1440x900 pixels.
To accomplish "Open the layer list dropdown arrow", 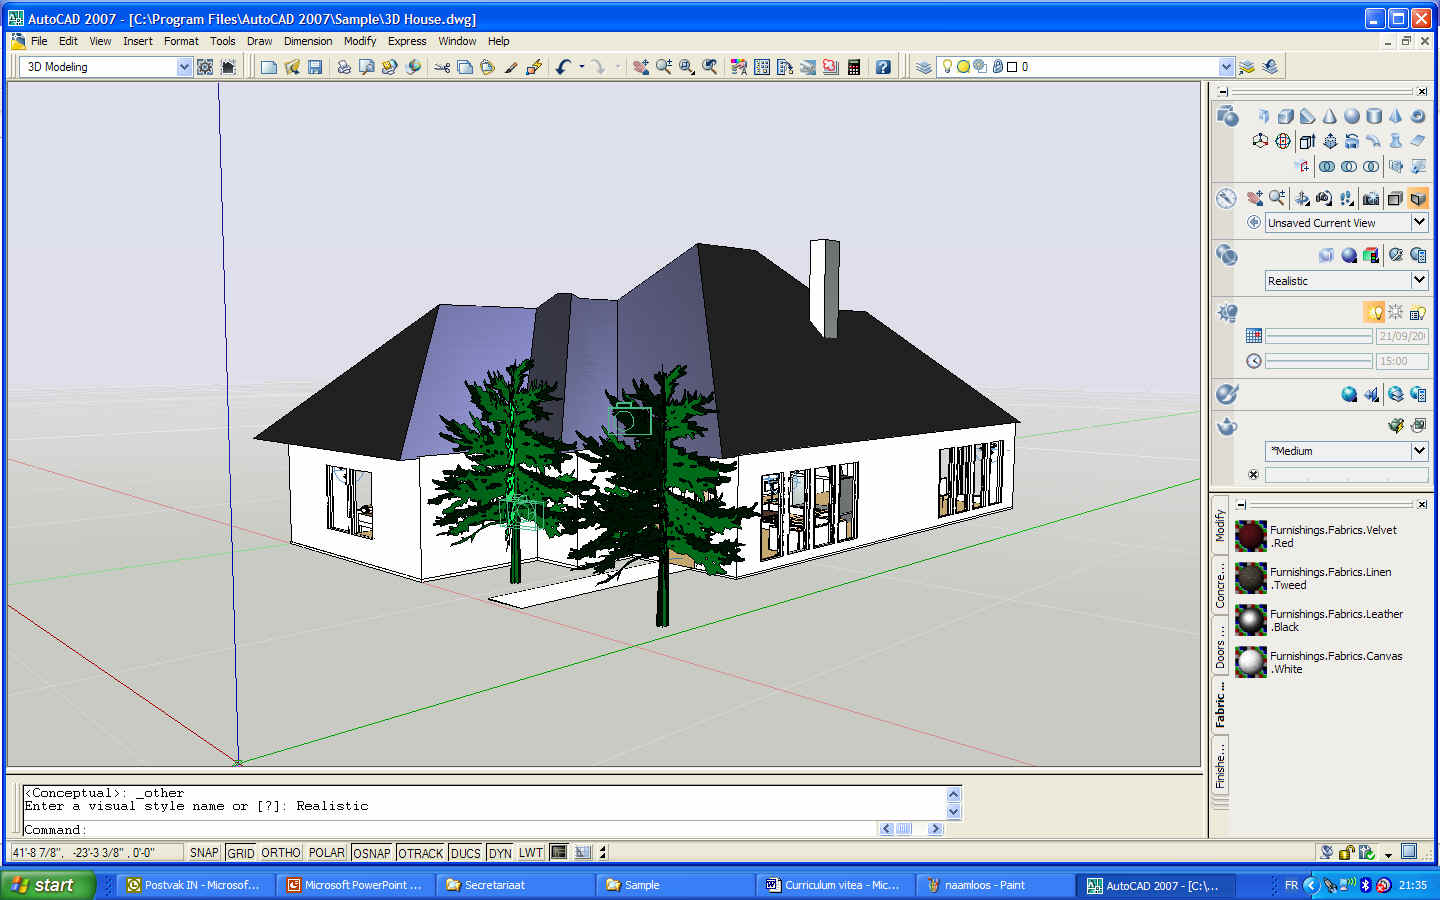I will pos(1227,67).
